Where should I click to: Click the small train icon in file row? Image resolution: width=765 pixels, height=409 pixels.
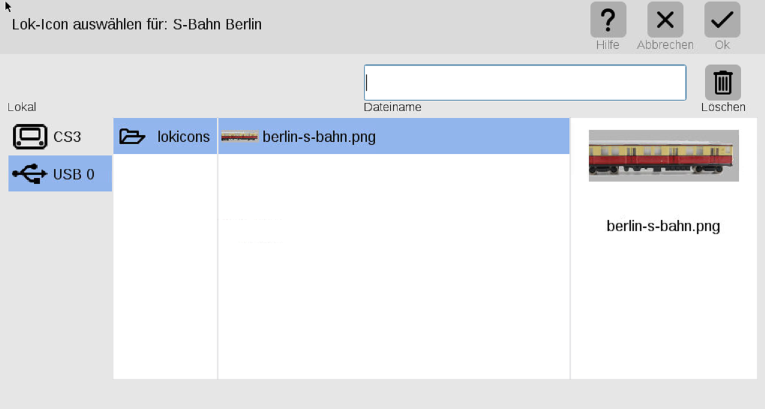pos(239,136)
